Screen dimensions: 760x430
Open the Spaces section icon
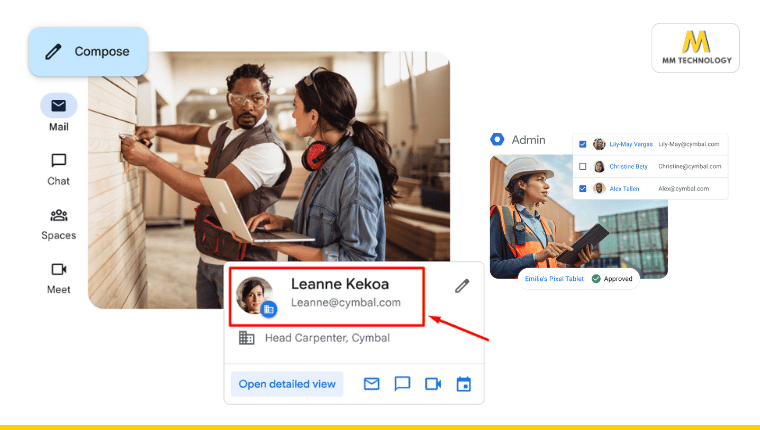[x=59, y=215]
